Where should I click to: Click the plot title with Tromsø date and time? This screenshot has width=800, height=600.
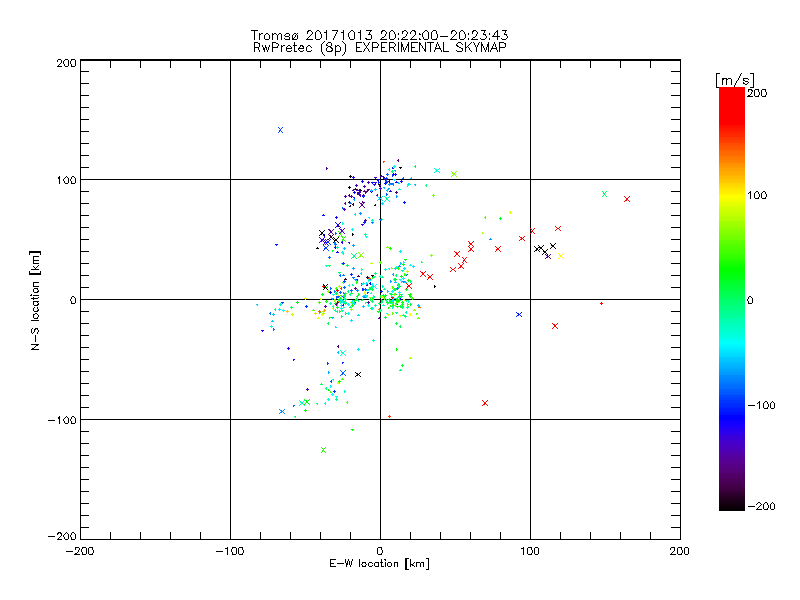(380, 35)
